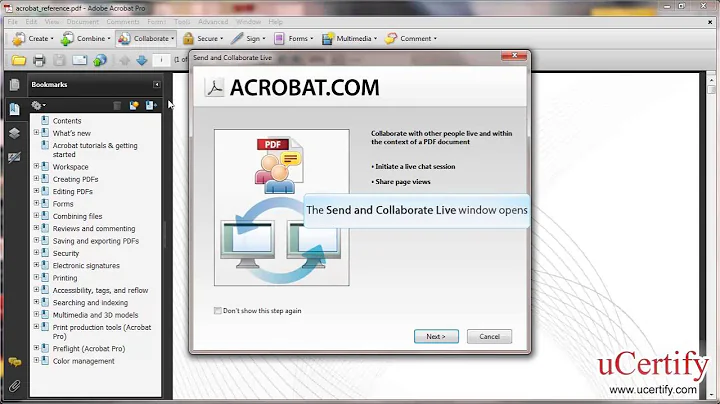Expand the Combining files bookmark
Image resolution: width=720 pixels, height=404 pixels.
(36, 216)
